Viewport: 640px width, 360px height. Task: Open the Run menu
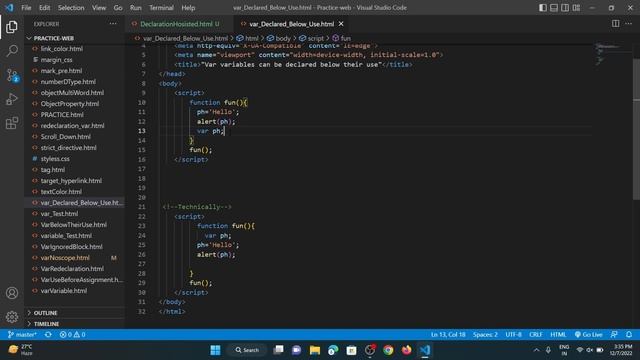coord(136,8)
